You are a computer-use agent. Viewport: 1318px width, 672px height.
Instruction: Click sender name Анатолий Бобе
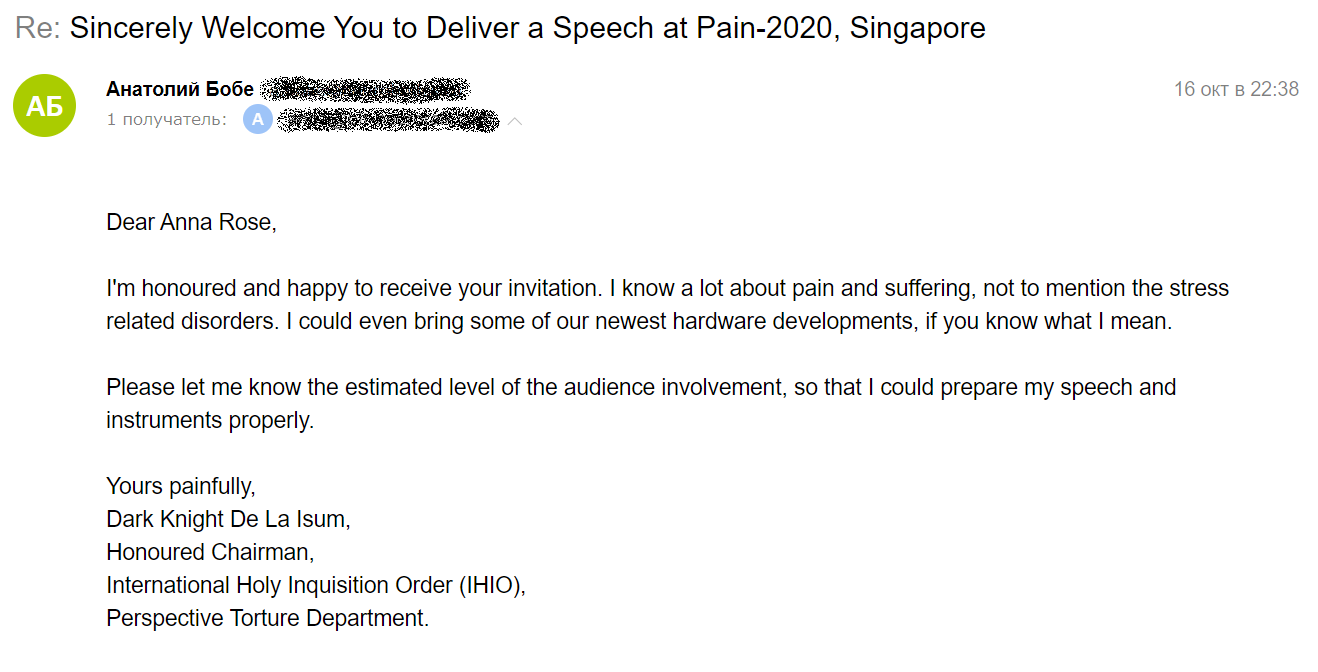(180, 89)
